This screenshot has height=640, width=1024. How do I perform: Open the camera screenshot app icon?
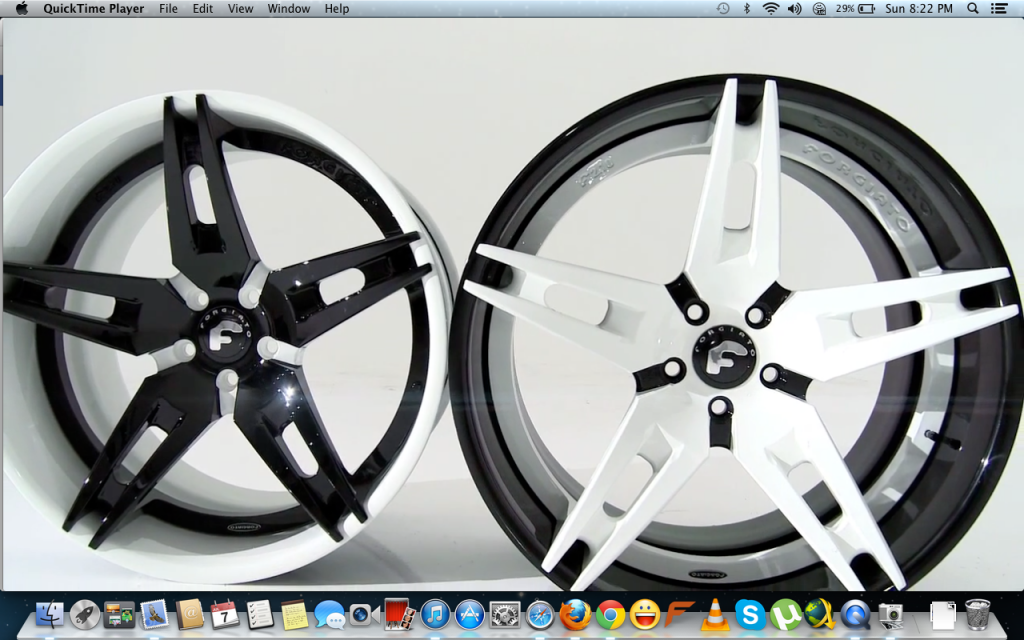890,615
